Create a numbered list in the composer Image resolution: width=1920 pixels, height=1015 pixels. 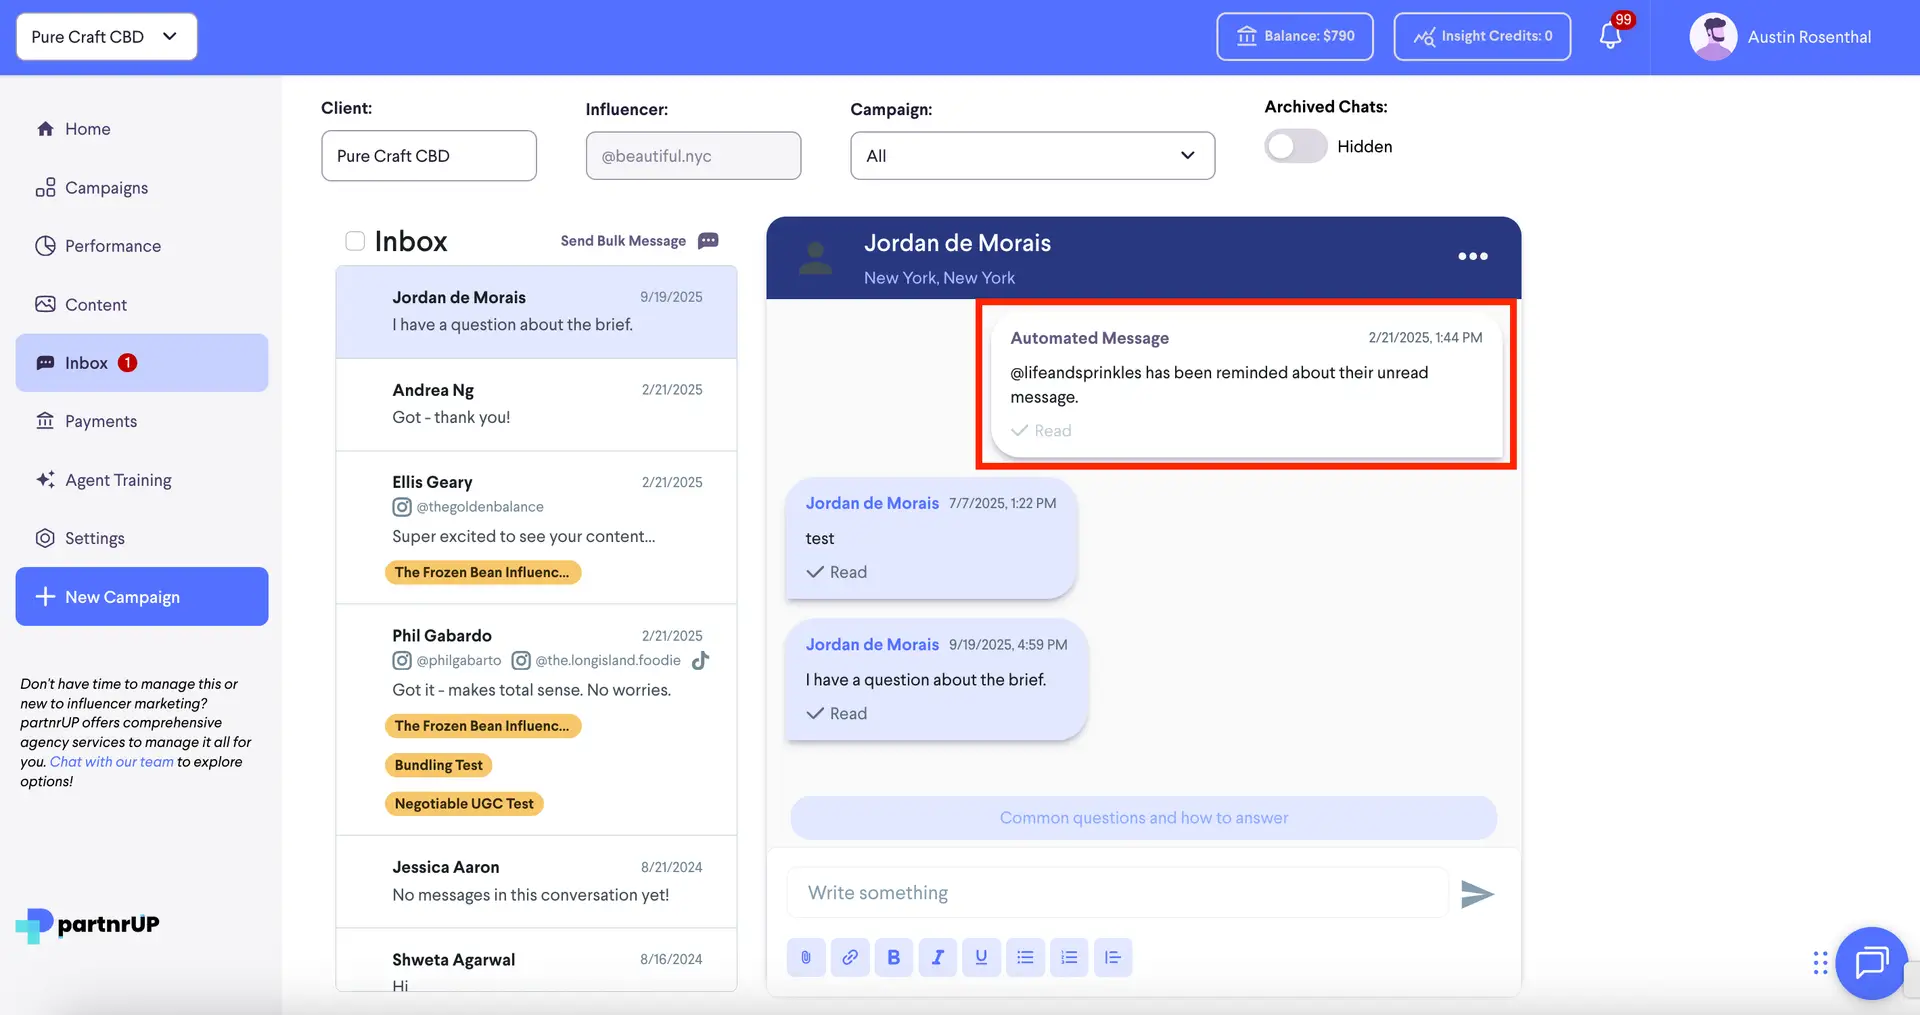(1069, 957)
